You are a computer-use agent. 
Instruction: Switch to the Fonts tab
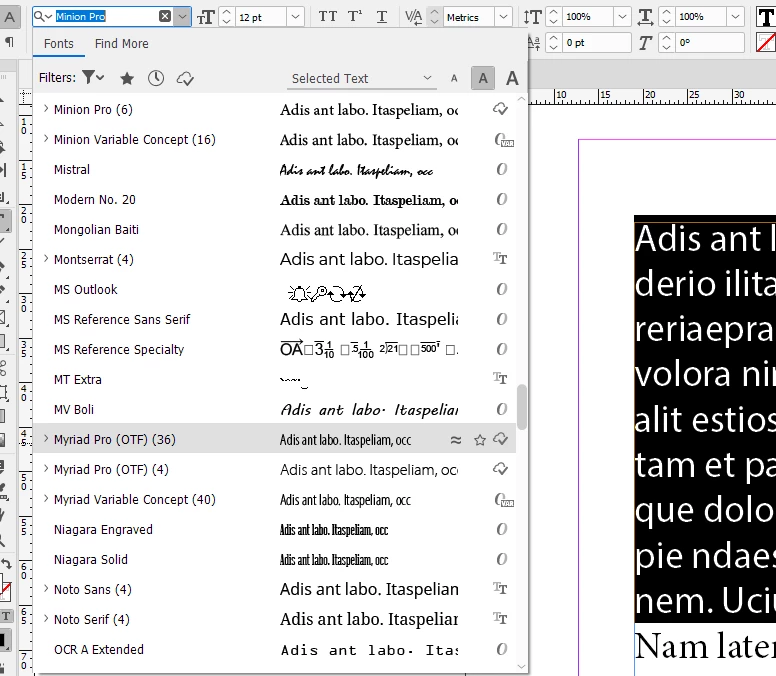pyautogui.click(x=58, y=44)
